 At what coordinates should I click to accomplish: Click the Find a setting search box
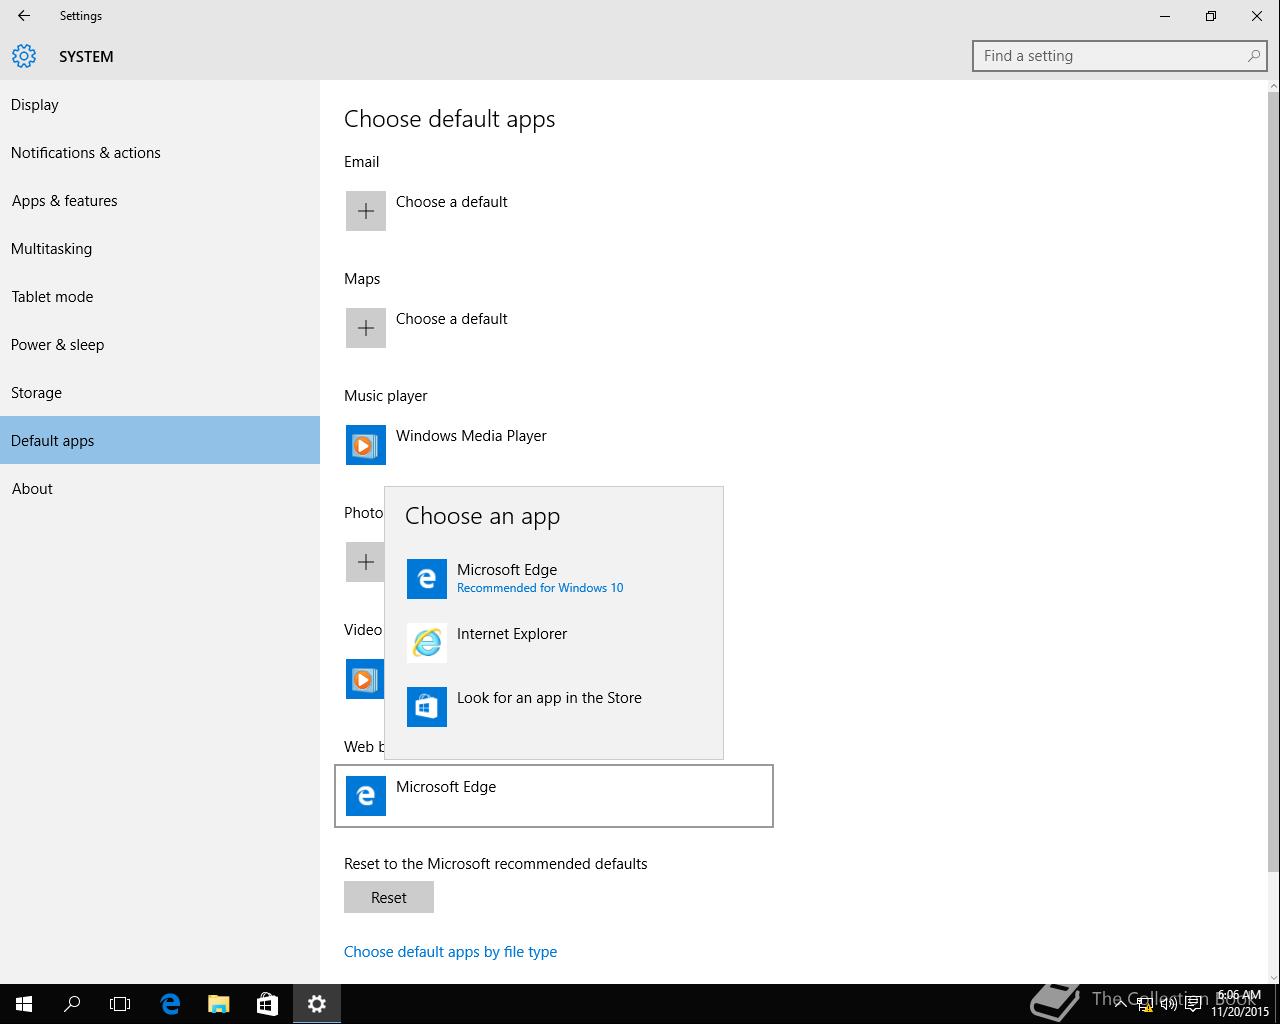(x=1121, y=56)
